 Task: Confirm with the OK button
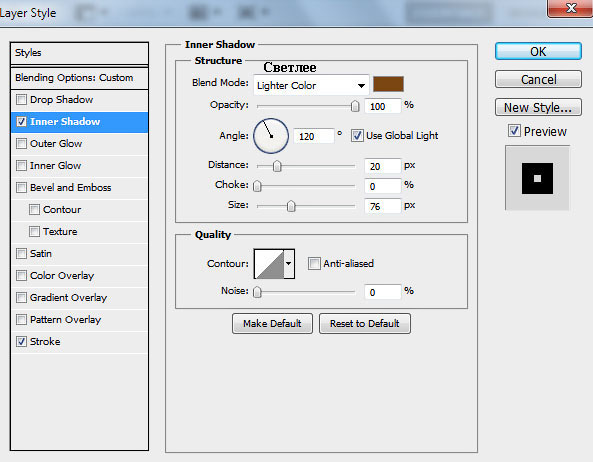538,51
